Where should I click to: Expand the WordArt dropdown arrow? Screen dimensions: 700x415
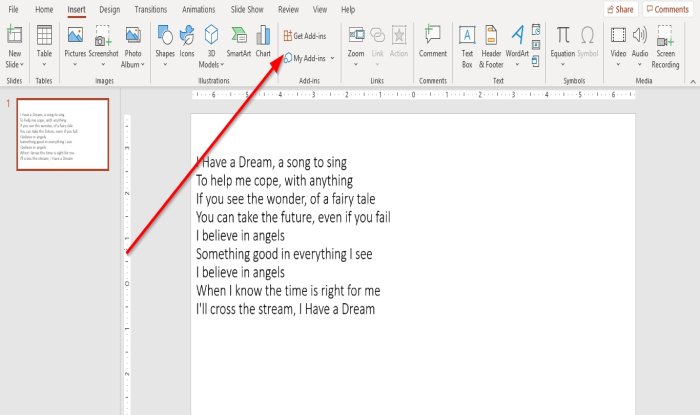[x=517, y=65]
